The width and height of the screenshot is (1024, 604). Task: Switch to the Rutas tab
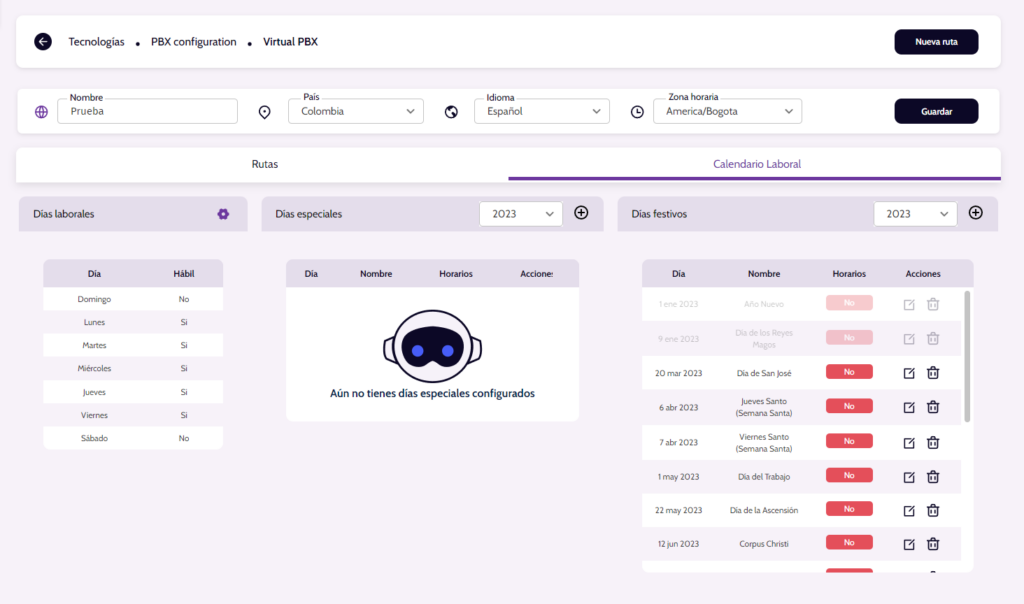(264, 164)
